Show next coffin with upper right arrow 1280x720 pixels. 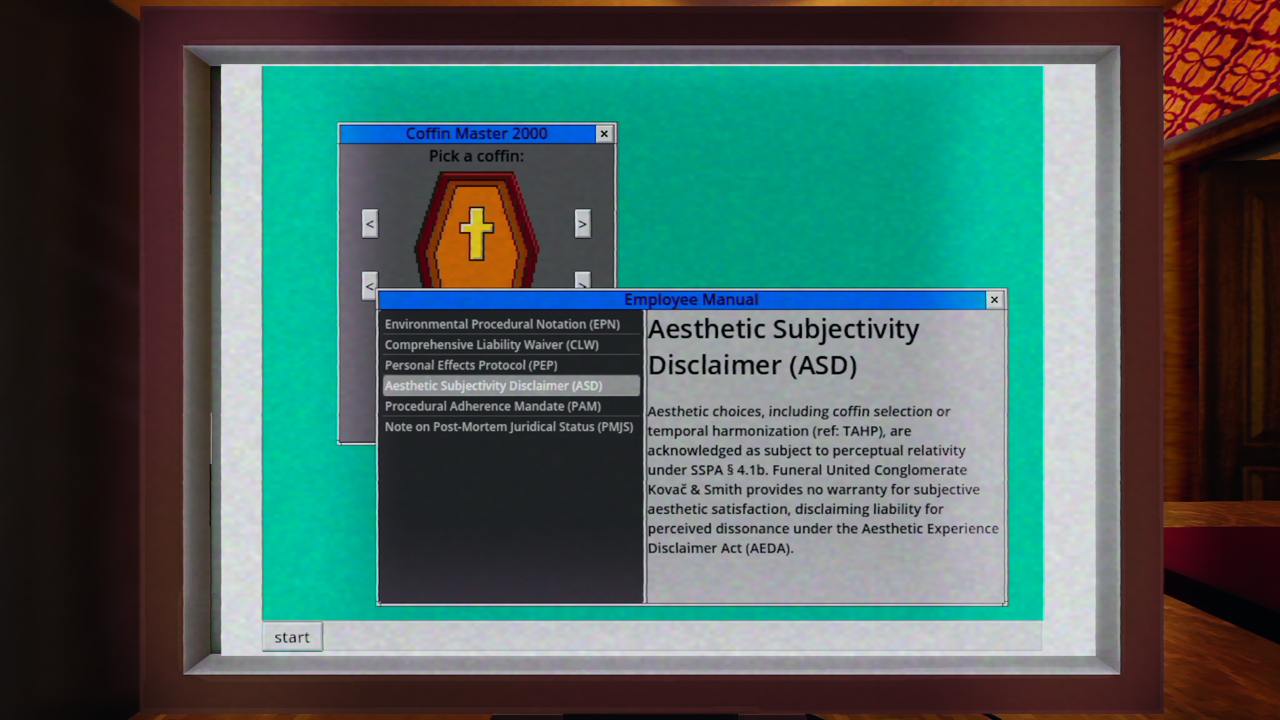(x=582, y=223)
